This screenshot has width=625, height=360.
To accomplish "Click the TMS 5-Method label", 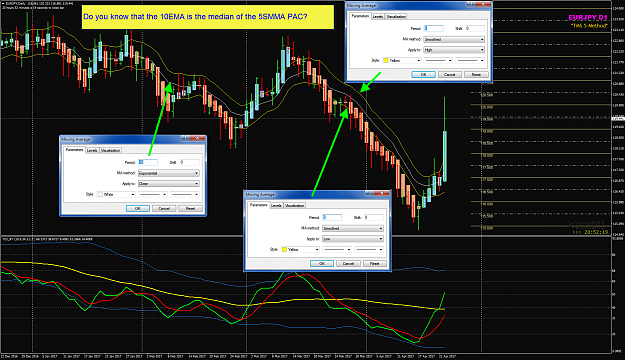I will [589, 26].
